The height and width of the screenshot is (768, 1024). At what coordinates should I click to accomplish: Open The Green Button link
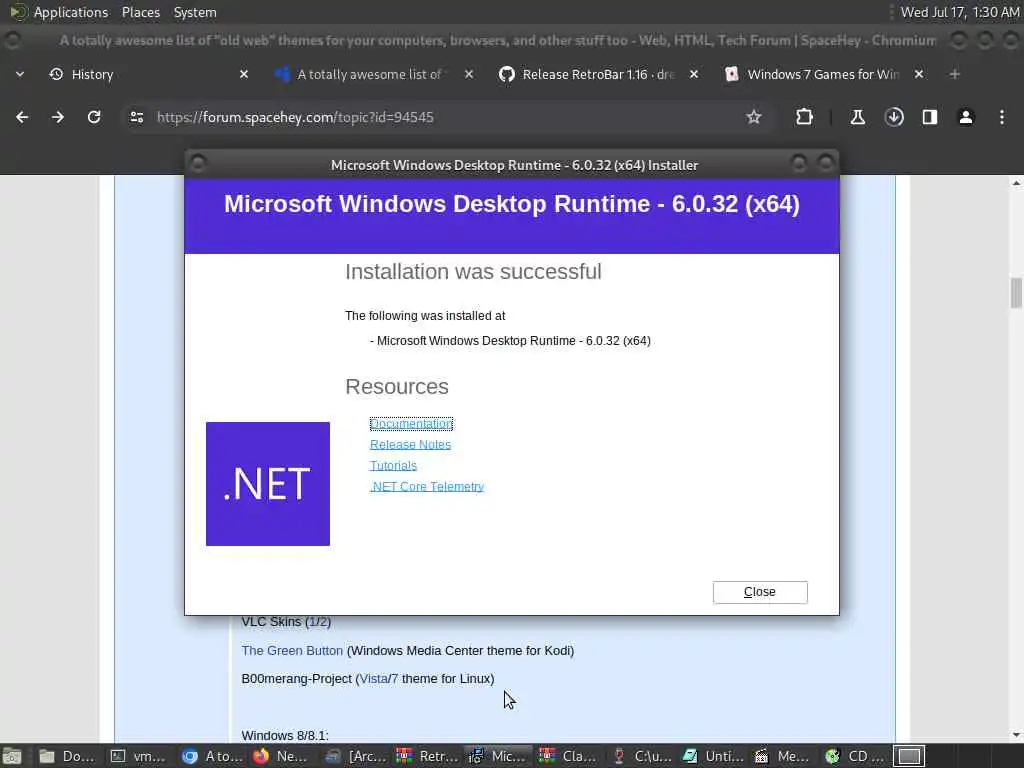[x=292, y=650]
